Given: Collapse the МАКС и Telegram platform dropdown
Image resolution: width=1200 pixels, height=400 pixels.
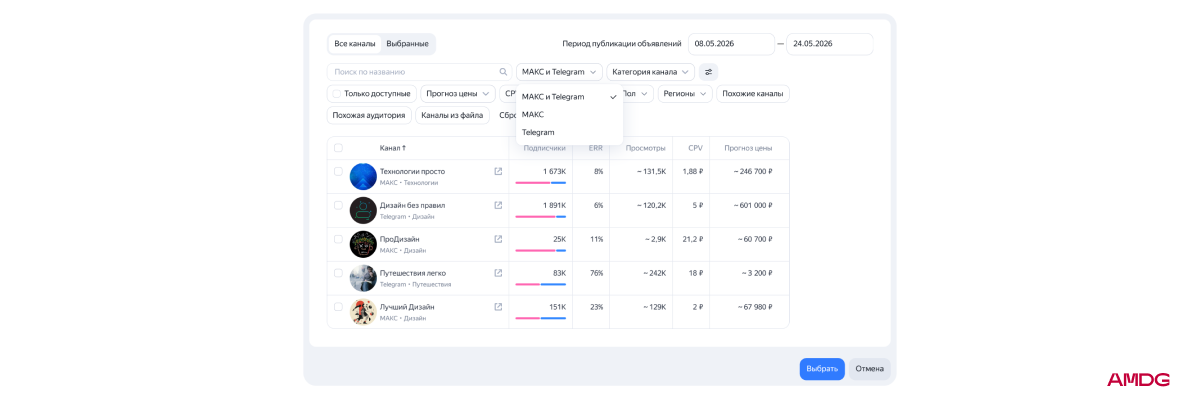Looking at the screenshot, I should 559,72.
